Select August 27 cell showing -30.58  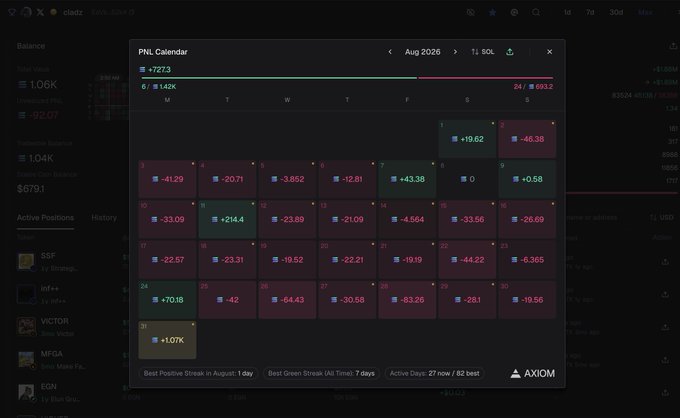[347, 300]
